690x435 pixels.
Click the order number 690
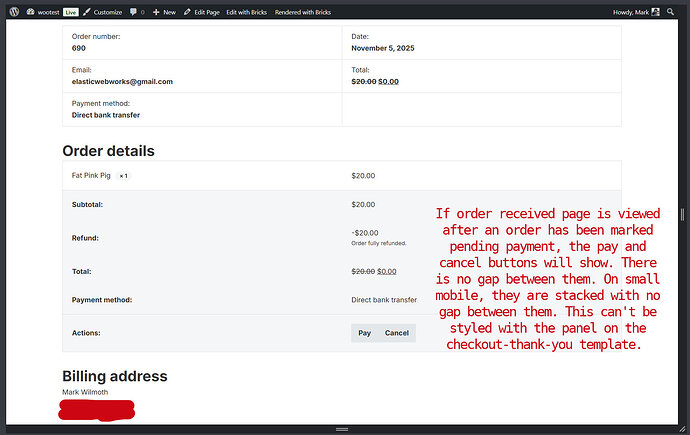click(x=79, y=48)
